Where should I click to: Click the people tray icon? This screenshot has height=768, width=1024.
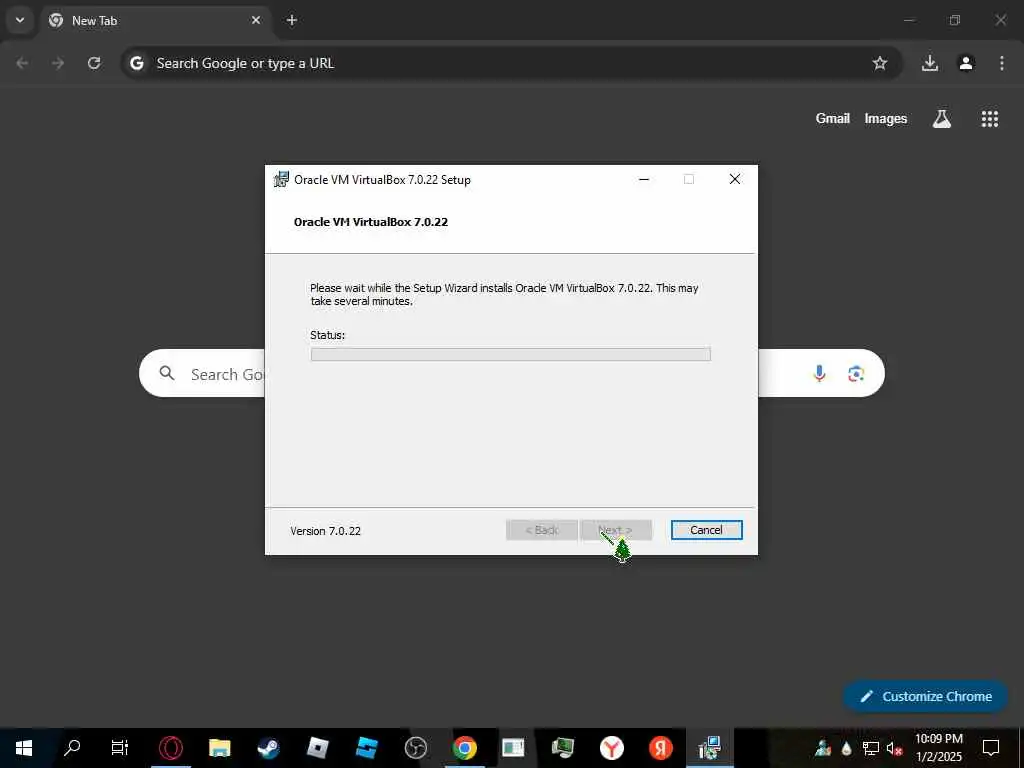pyautogui.click(x=823, y=748)
